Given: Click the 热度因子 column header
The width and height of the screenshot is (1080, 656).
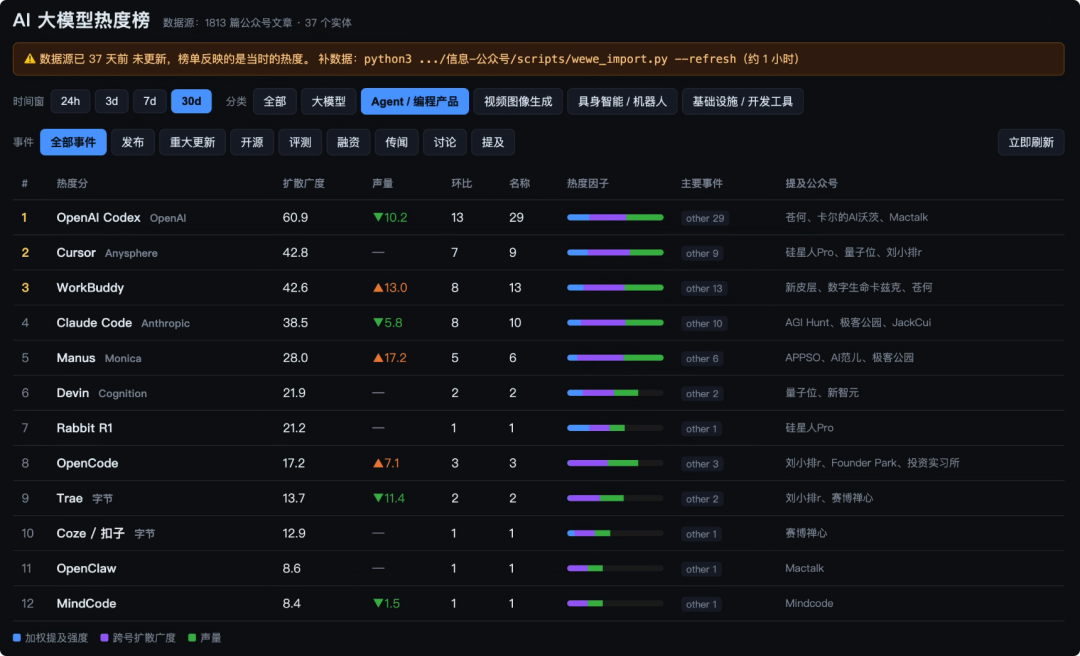Looking at the screenshot, I should [588, 183].
